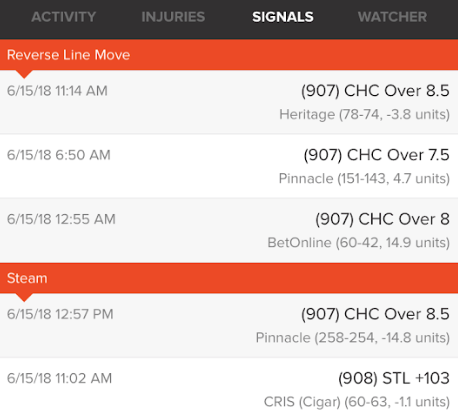
Task: Click the 6/15/18 11:02 AM timestamp
Action: tap(59, 378)
